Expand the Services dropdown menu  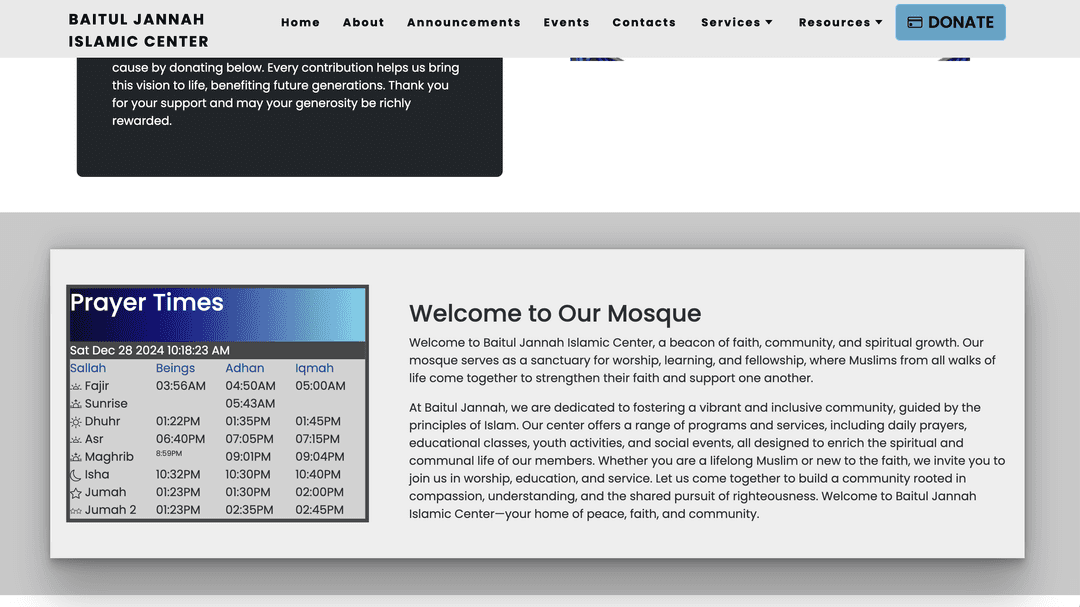[737, 22]
